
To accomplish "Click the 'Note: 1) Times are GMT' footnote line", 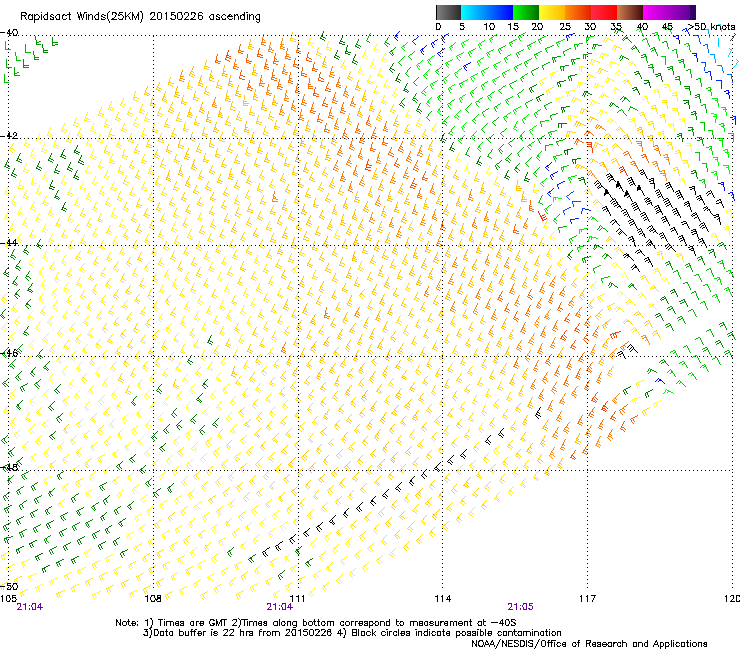I will (x=316, y=623).
